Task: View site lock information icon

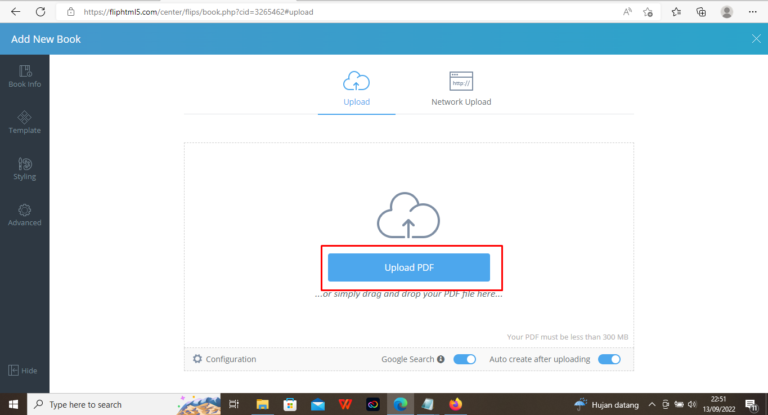Action: pos(71,12)
